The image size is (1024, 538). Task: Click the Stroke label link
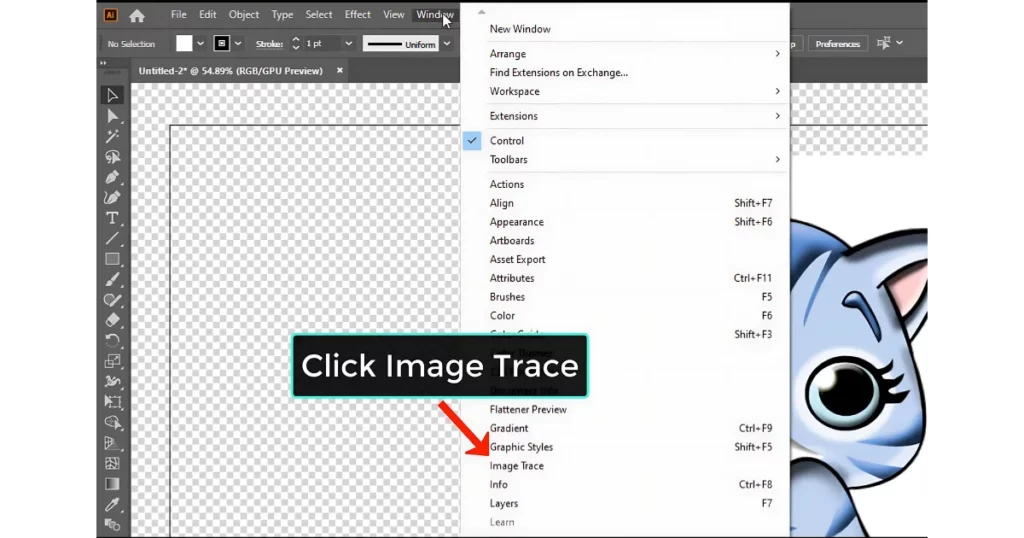(269, 44)
